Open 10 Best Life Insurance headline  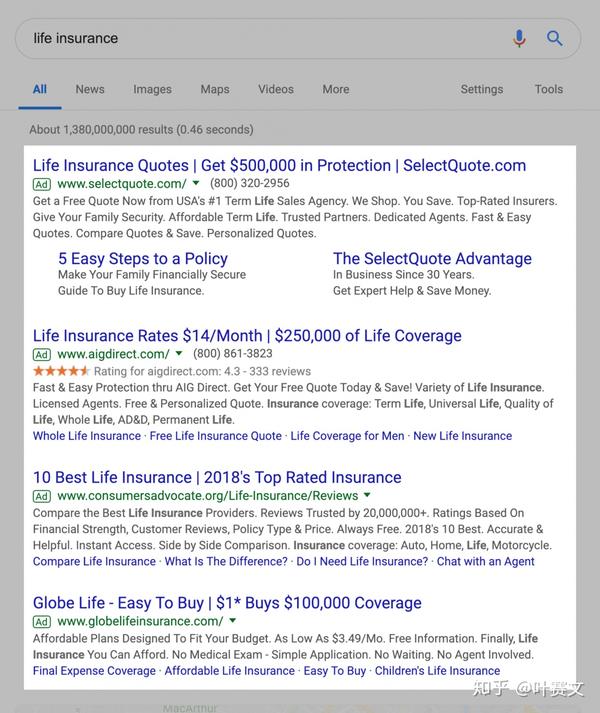[x=217, y=477]
